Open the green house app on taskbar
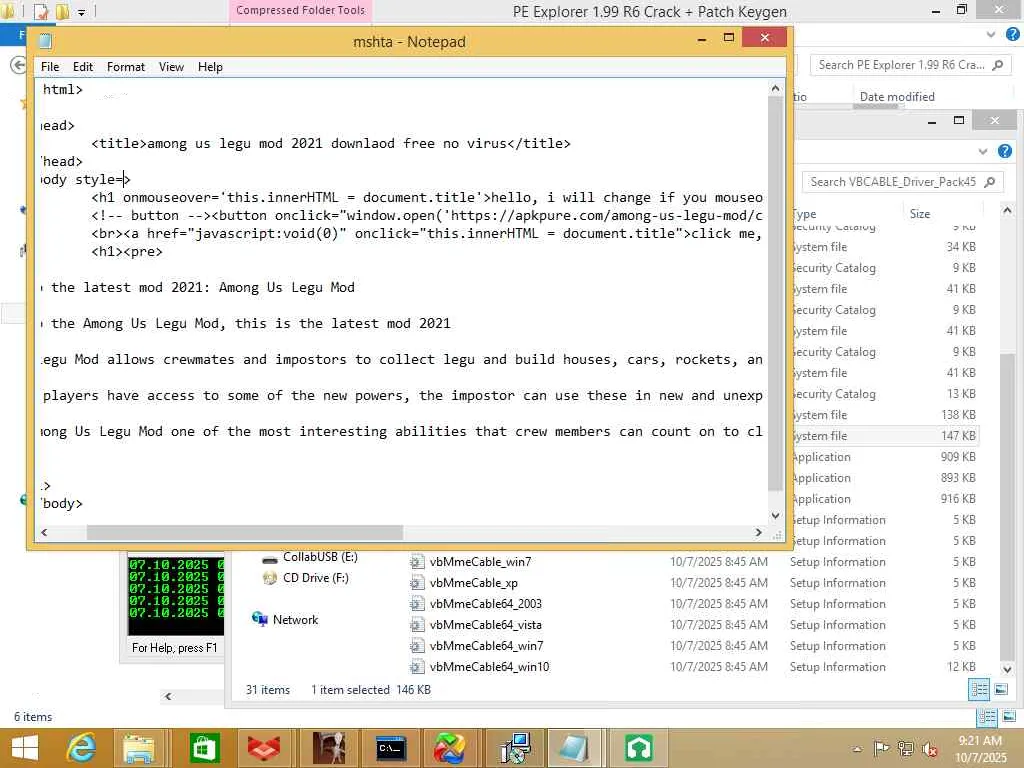The height and width of the screenshot is (768, 1024). coord(639,748)
